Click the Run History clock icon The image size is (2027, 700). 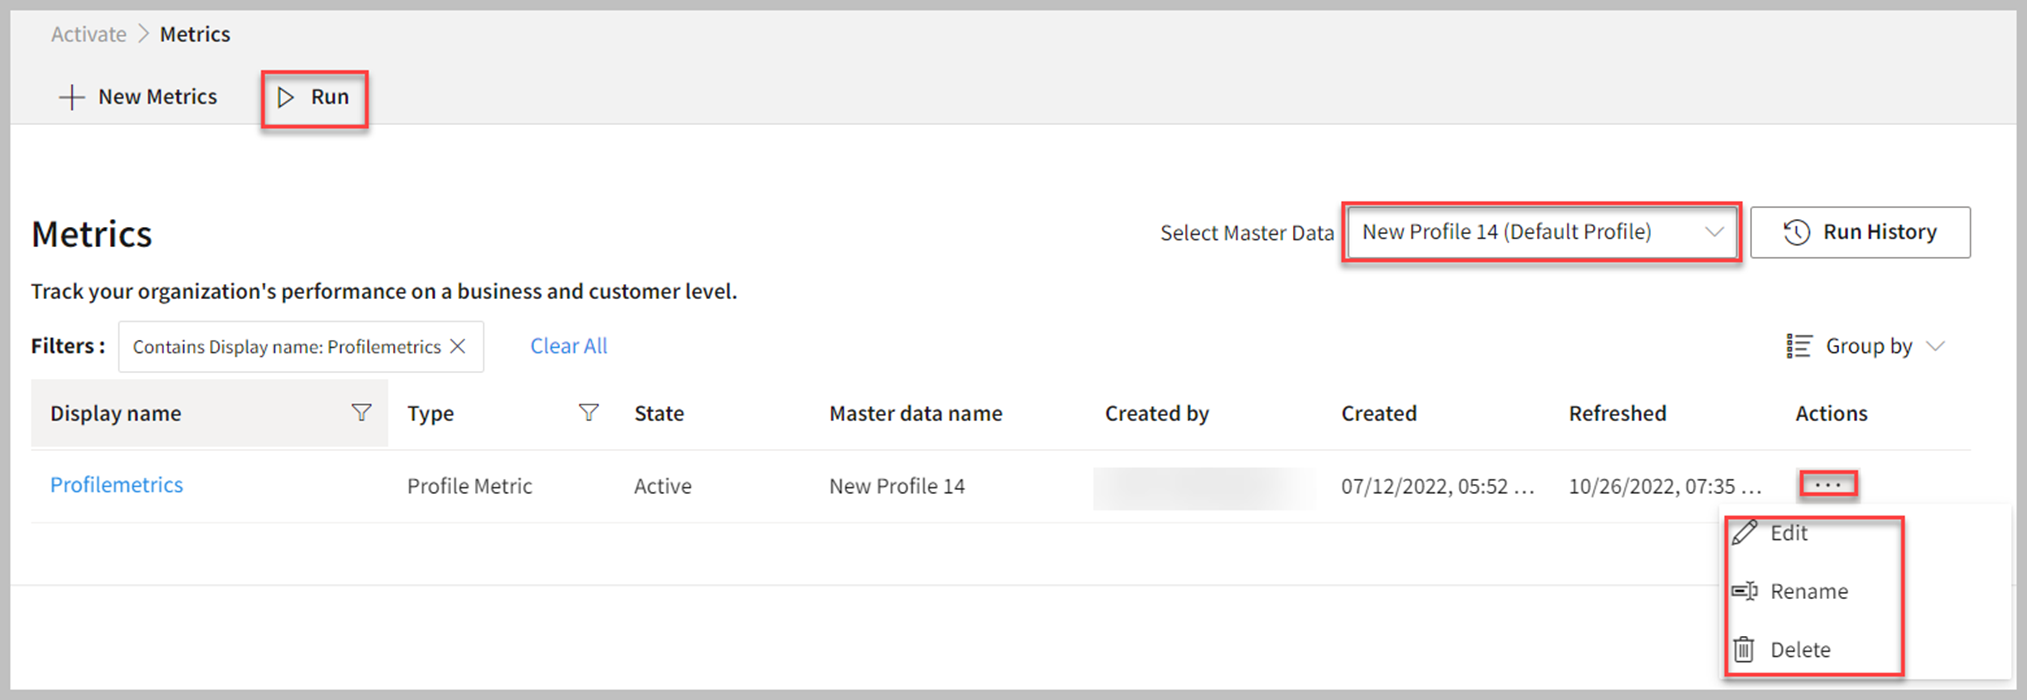click(1796, 232)
